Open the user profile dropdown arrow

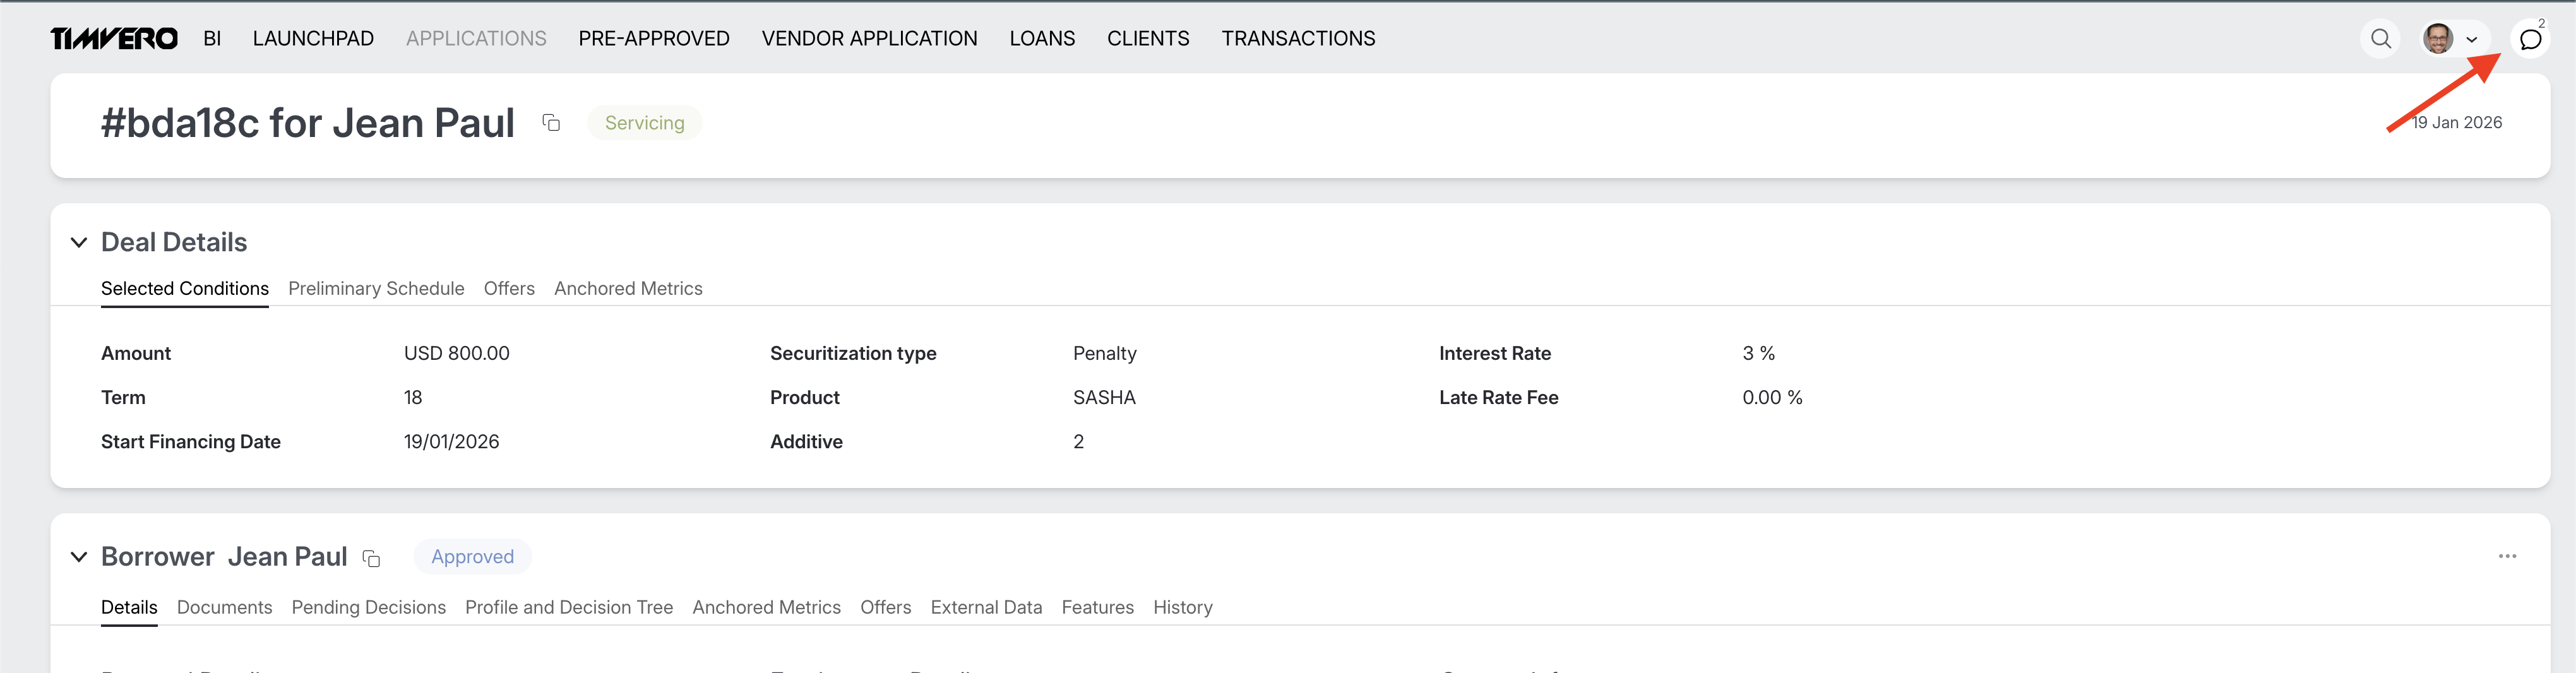coord(2471,40)
